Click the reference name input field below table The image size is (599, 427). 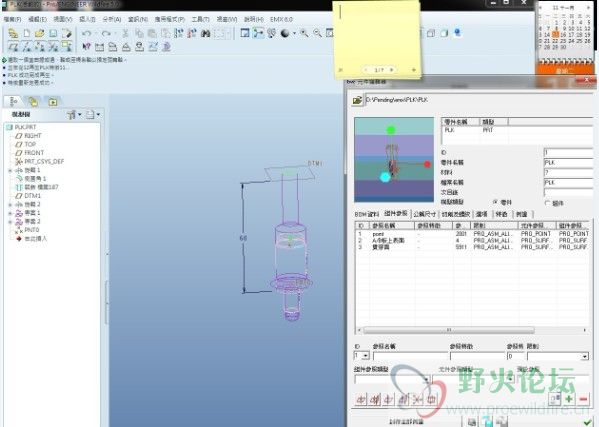(409, 356)
